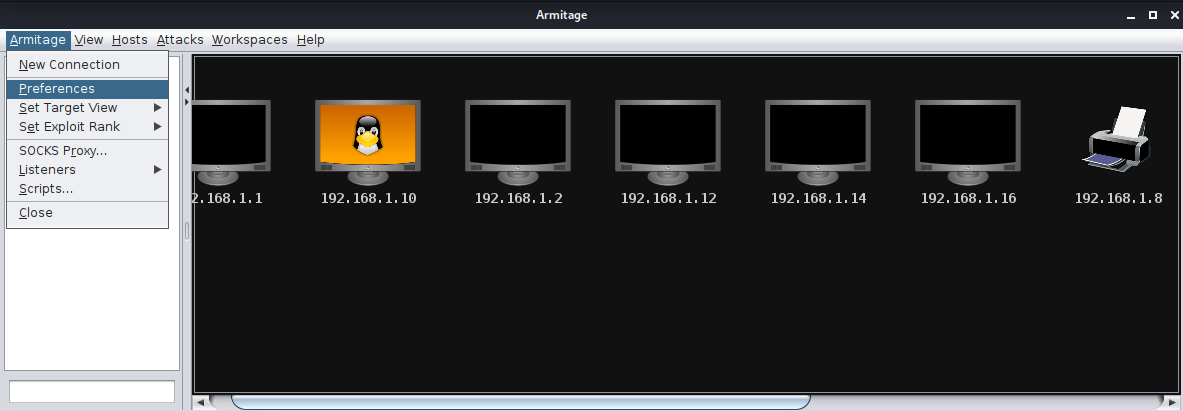Select the host monitor icon 192.168.1.12

(x=668, y=142)
